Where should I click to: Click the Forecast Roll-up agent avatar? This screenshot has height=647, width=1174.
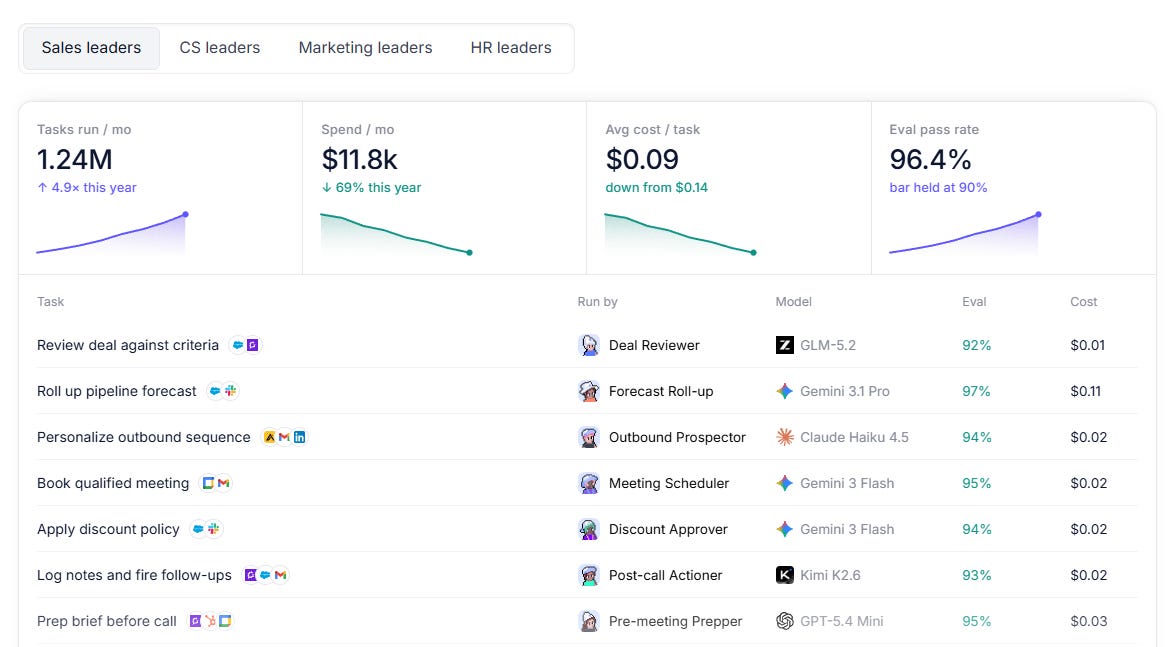click(589, 391)
